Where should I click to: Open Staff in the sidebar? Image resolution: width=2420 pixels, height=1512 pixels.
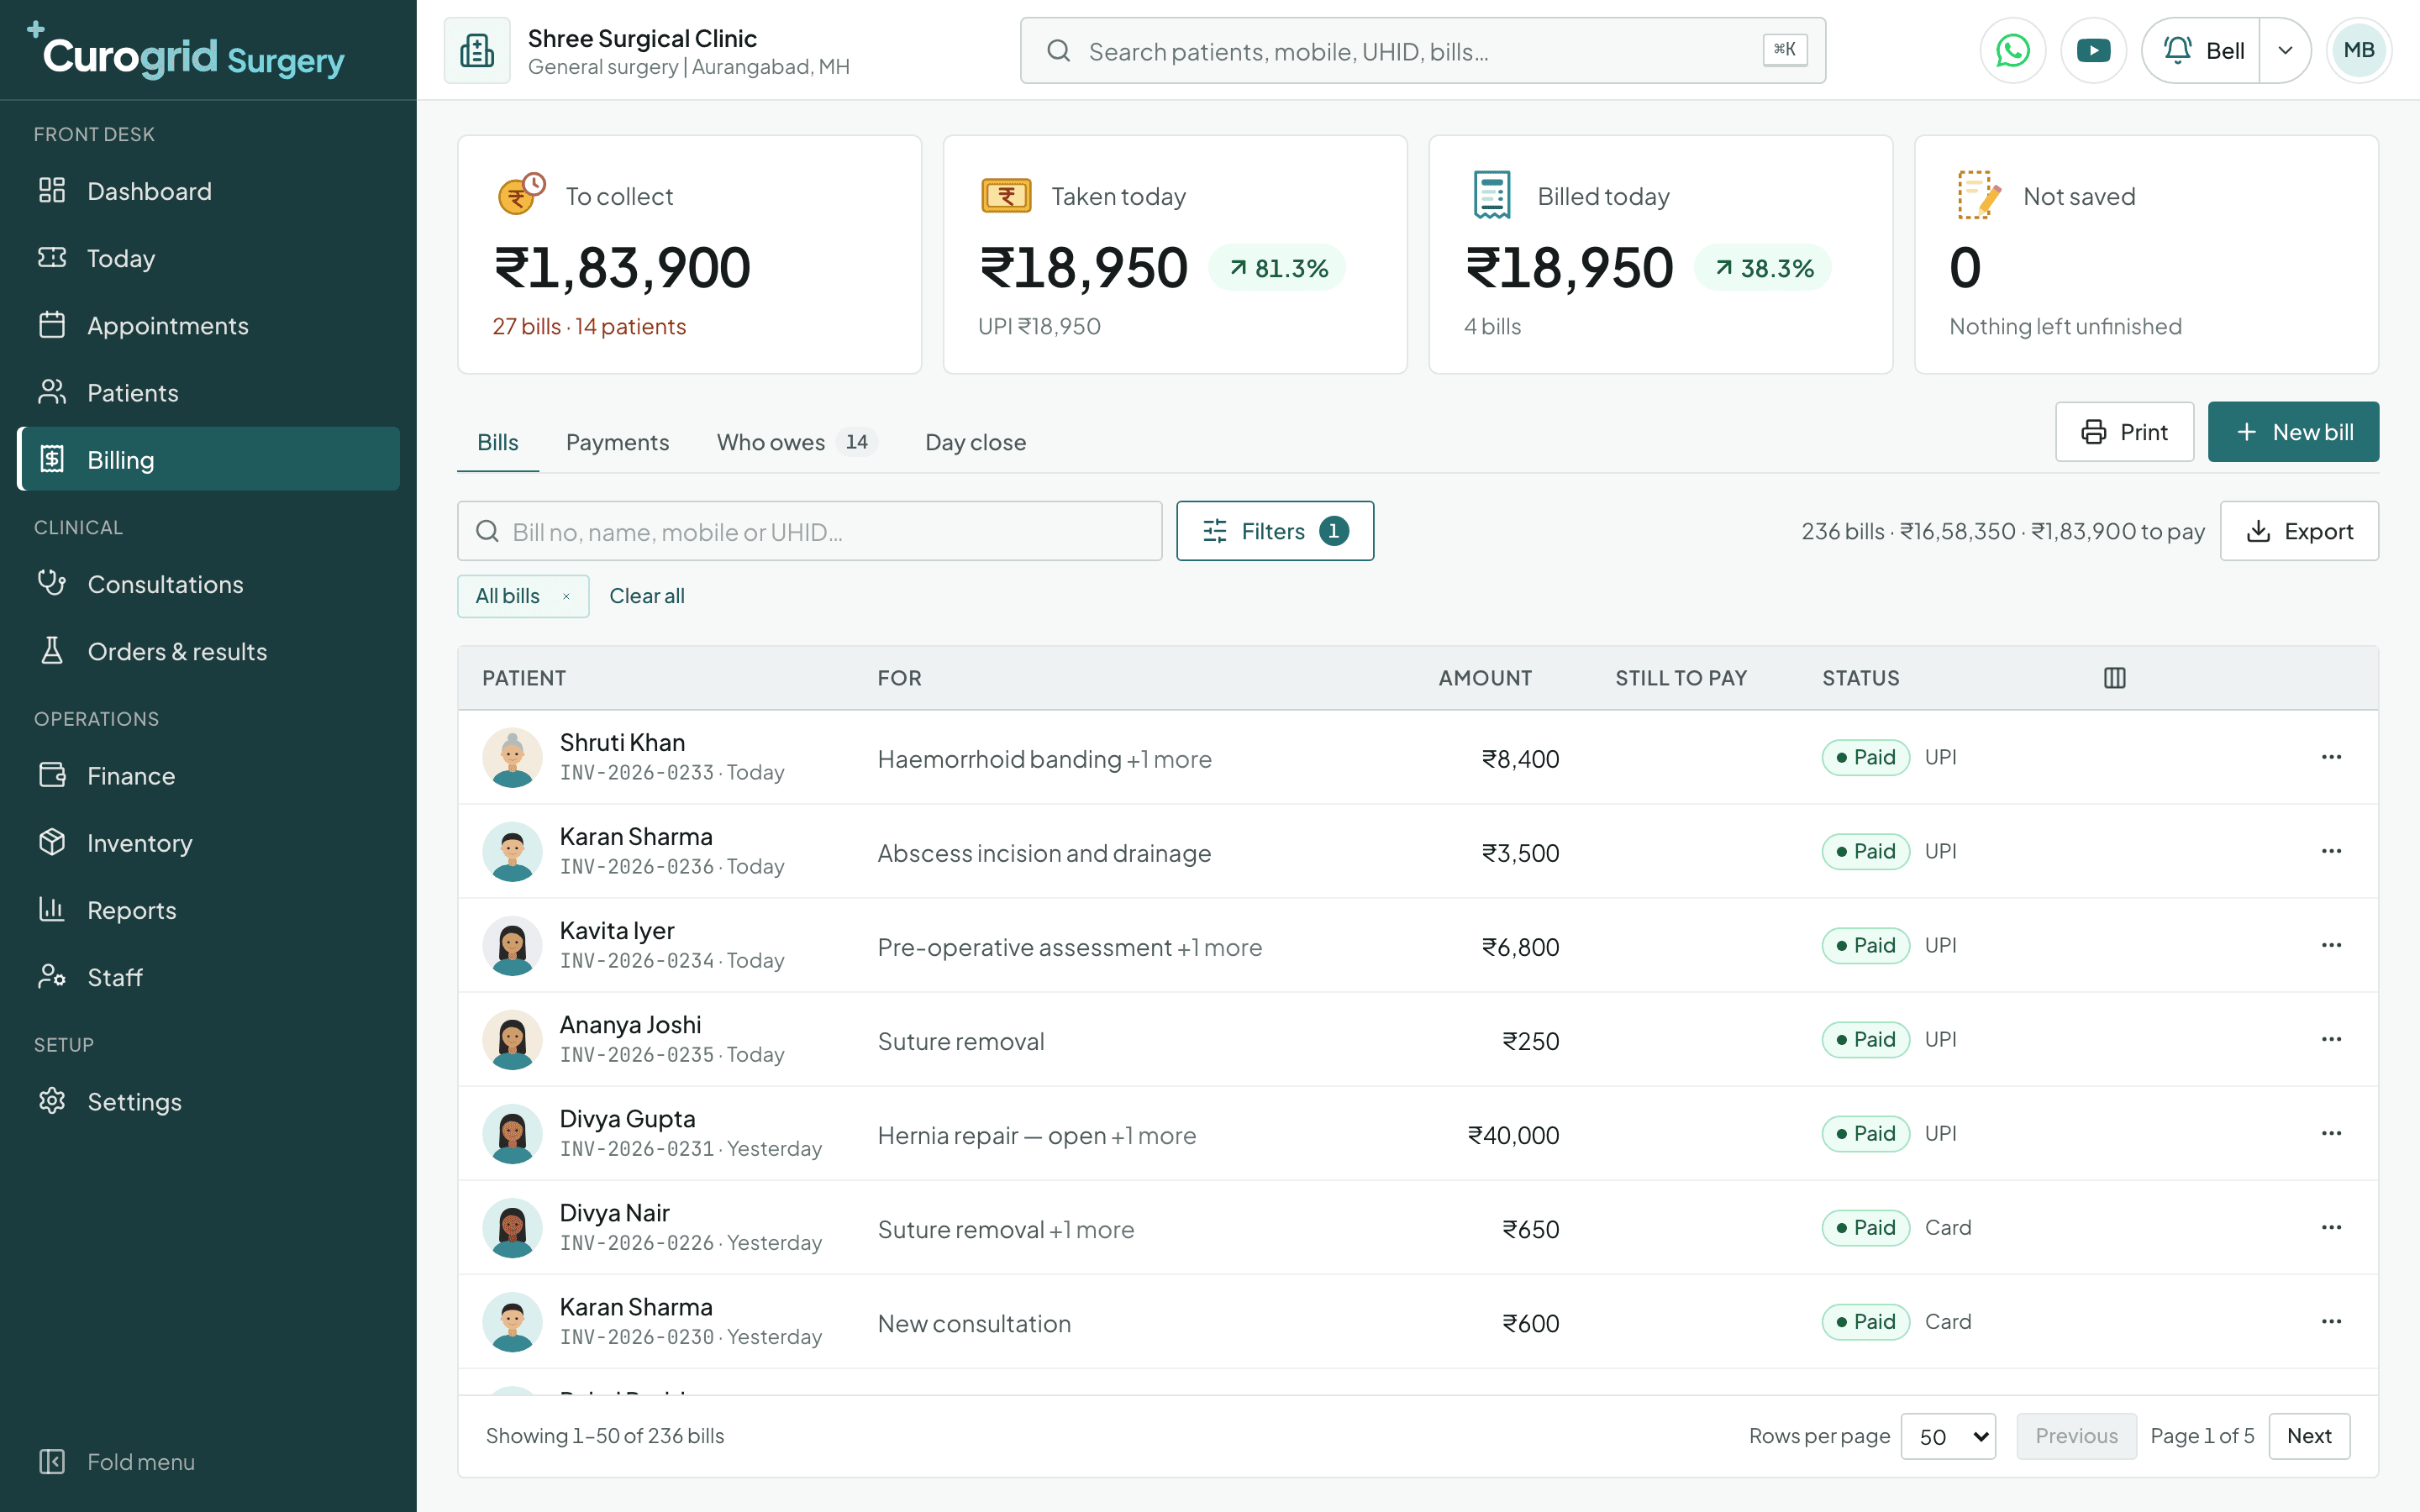pyautogui.click(x=208, y=977)
